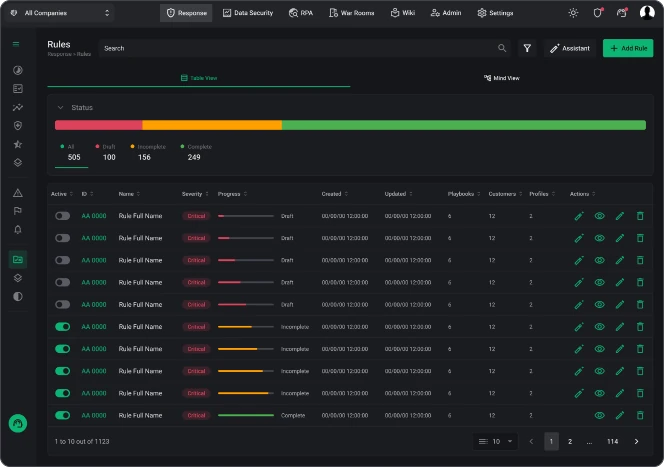Click the Critical badge on the Complete rule
Screen dimensions: 664x467
point(196,415)
